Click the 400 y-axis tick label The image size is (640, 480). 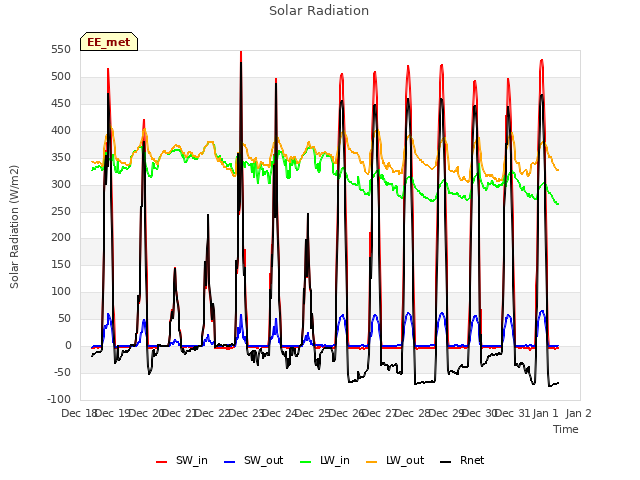61,130
